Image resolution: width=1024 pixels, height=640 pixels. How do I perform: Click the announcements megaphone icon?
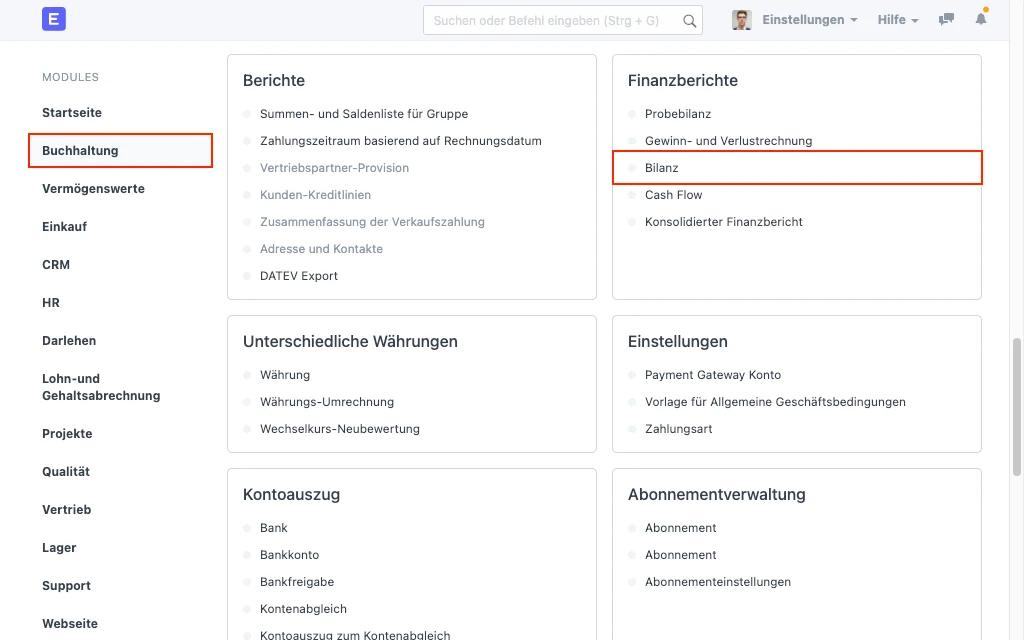pyautogui.click(x=945, y=19)
